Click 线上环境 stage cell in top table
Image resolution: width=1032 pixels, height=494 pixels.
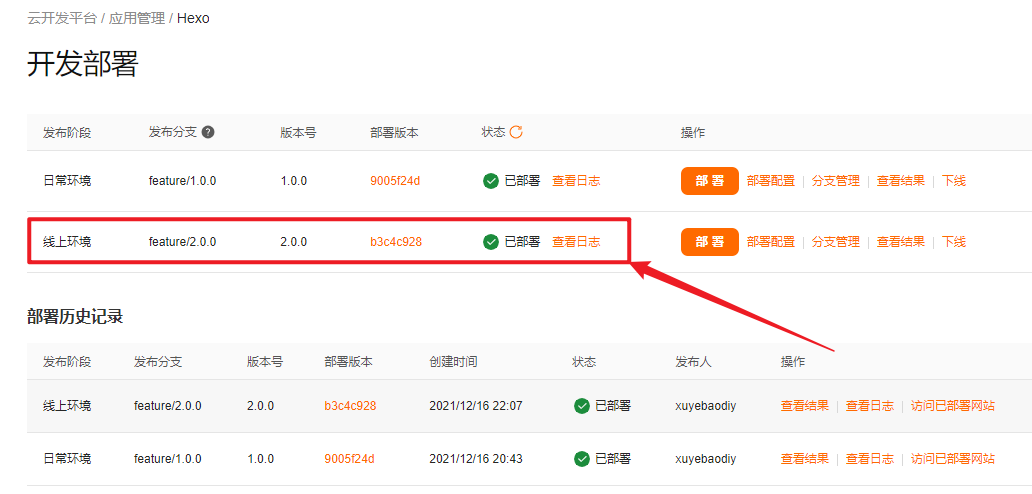[67, 242]
